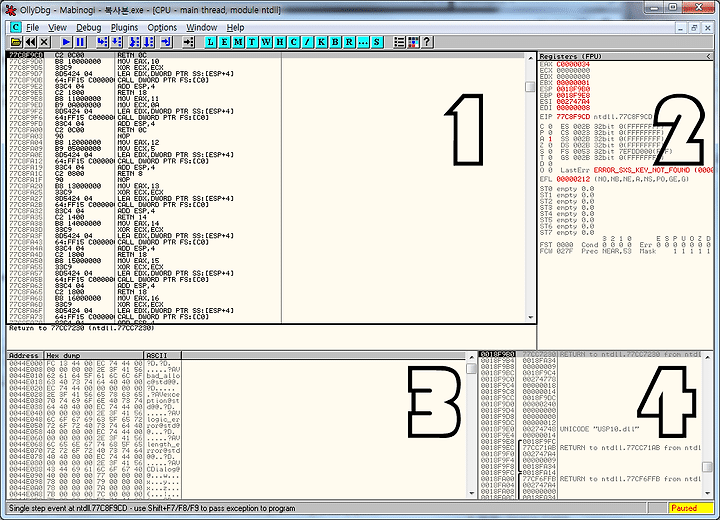The width and height of the screenshot is (720, 520).
Task: Click the Address column header in dump
Action: pos(25,356)
